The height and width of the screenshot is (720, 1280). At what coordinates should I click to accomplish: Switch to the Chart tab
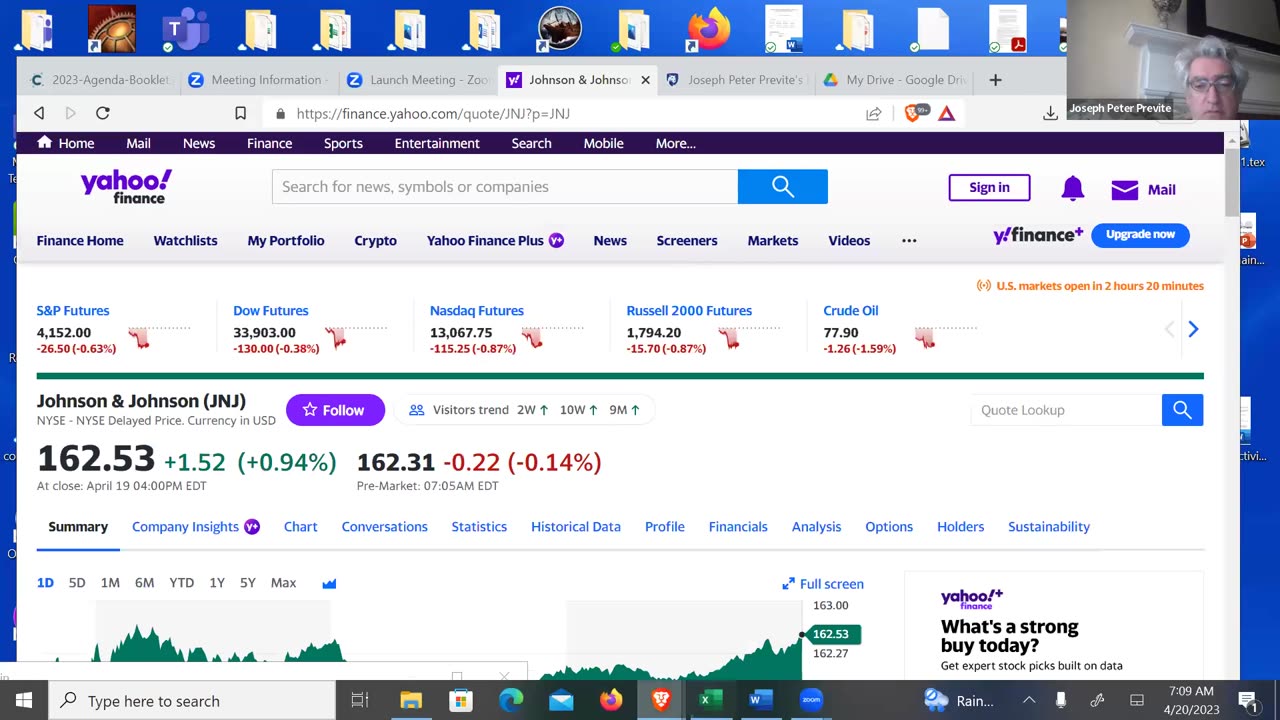(300, 527)
